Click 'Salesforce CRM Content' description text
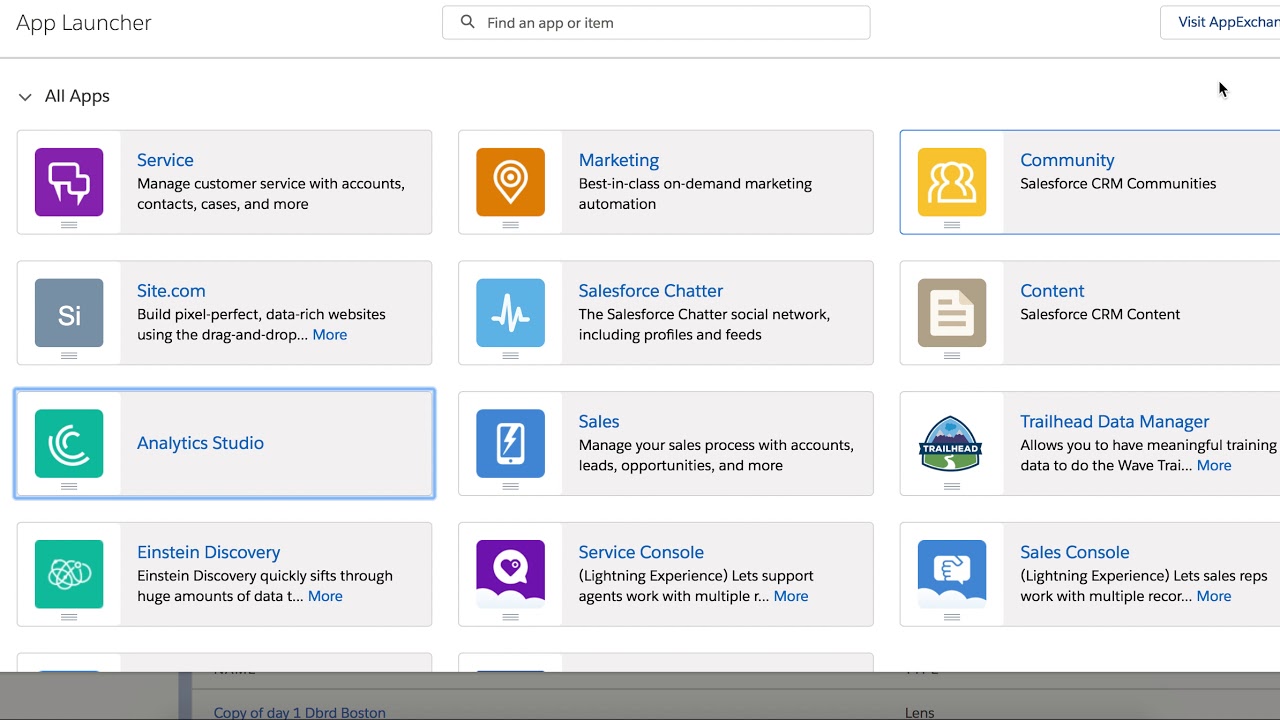The width and height of the screenshot is (1280, 720). coord(1100,314)
